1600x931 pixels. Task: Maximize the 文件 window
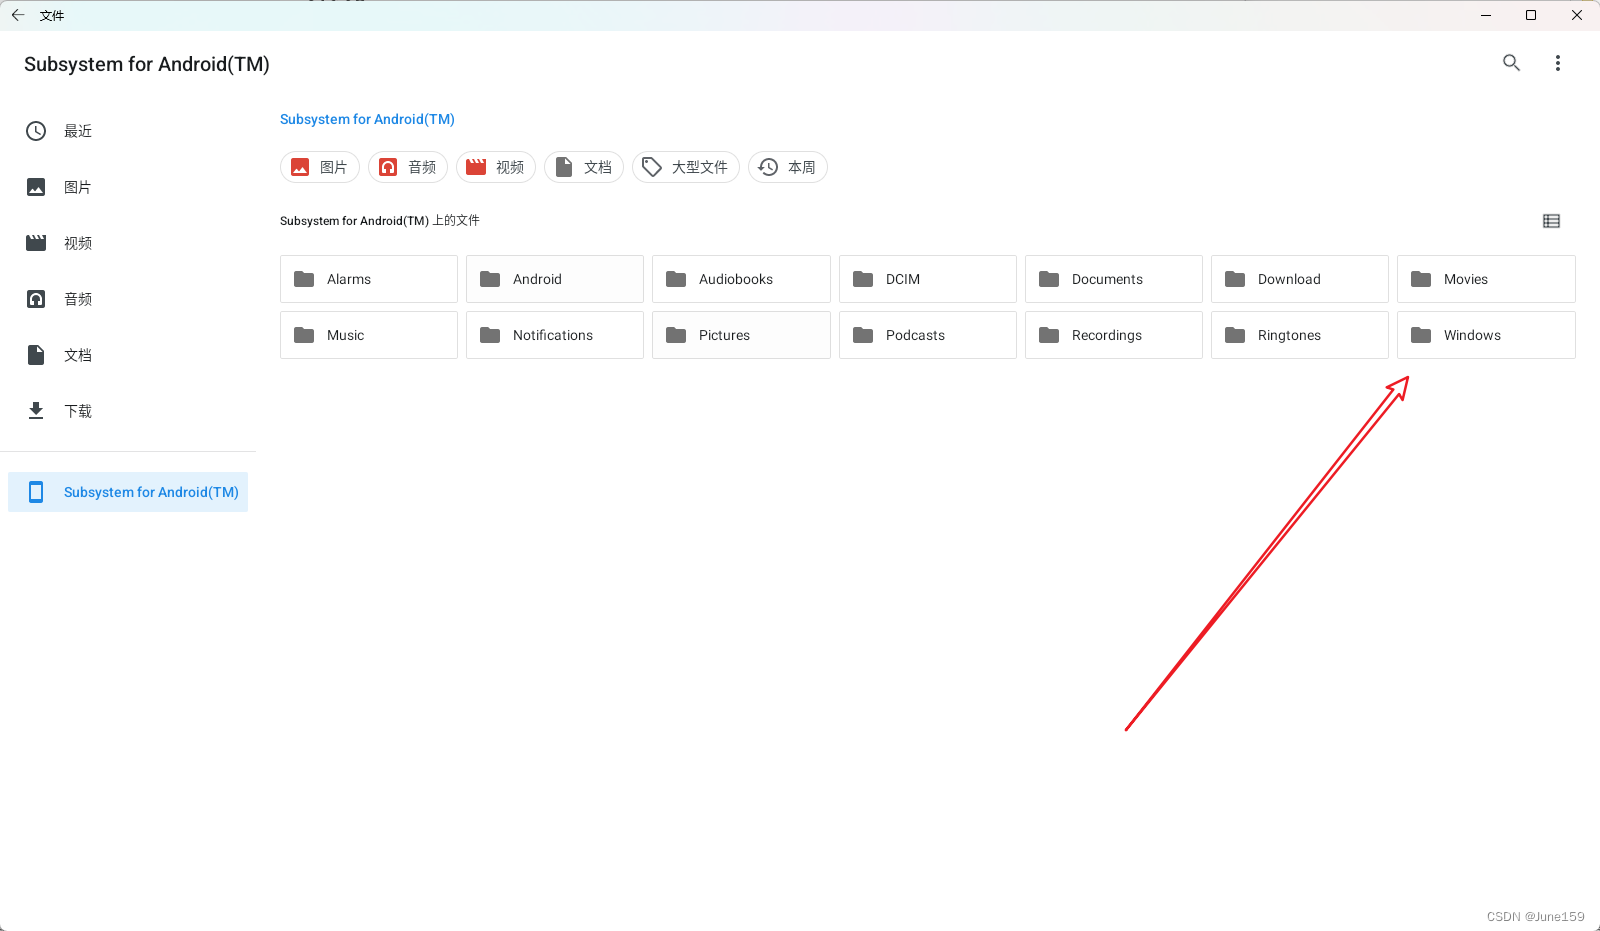[x=1531, y=15]
